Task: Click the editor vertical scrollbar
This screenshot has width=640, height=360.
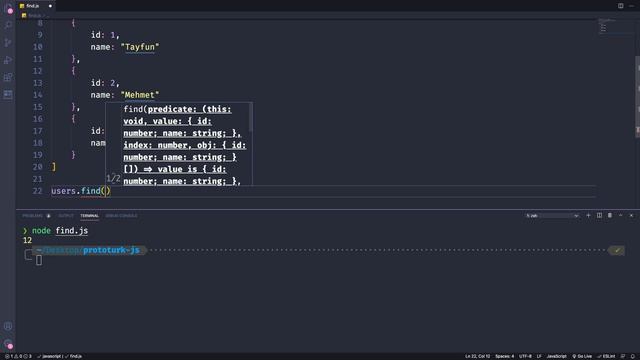Action: coord(638,97)
